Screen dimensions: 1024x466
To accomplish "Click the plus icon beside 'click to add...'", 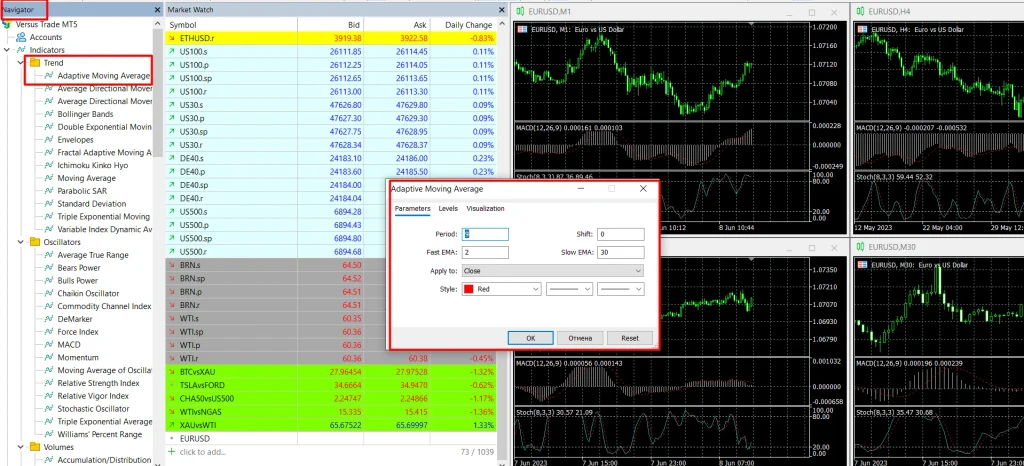I will pyautogui.click(x=172, y=452).
